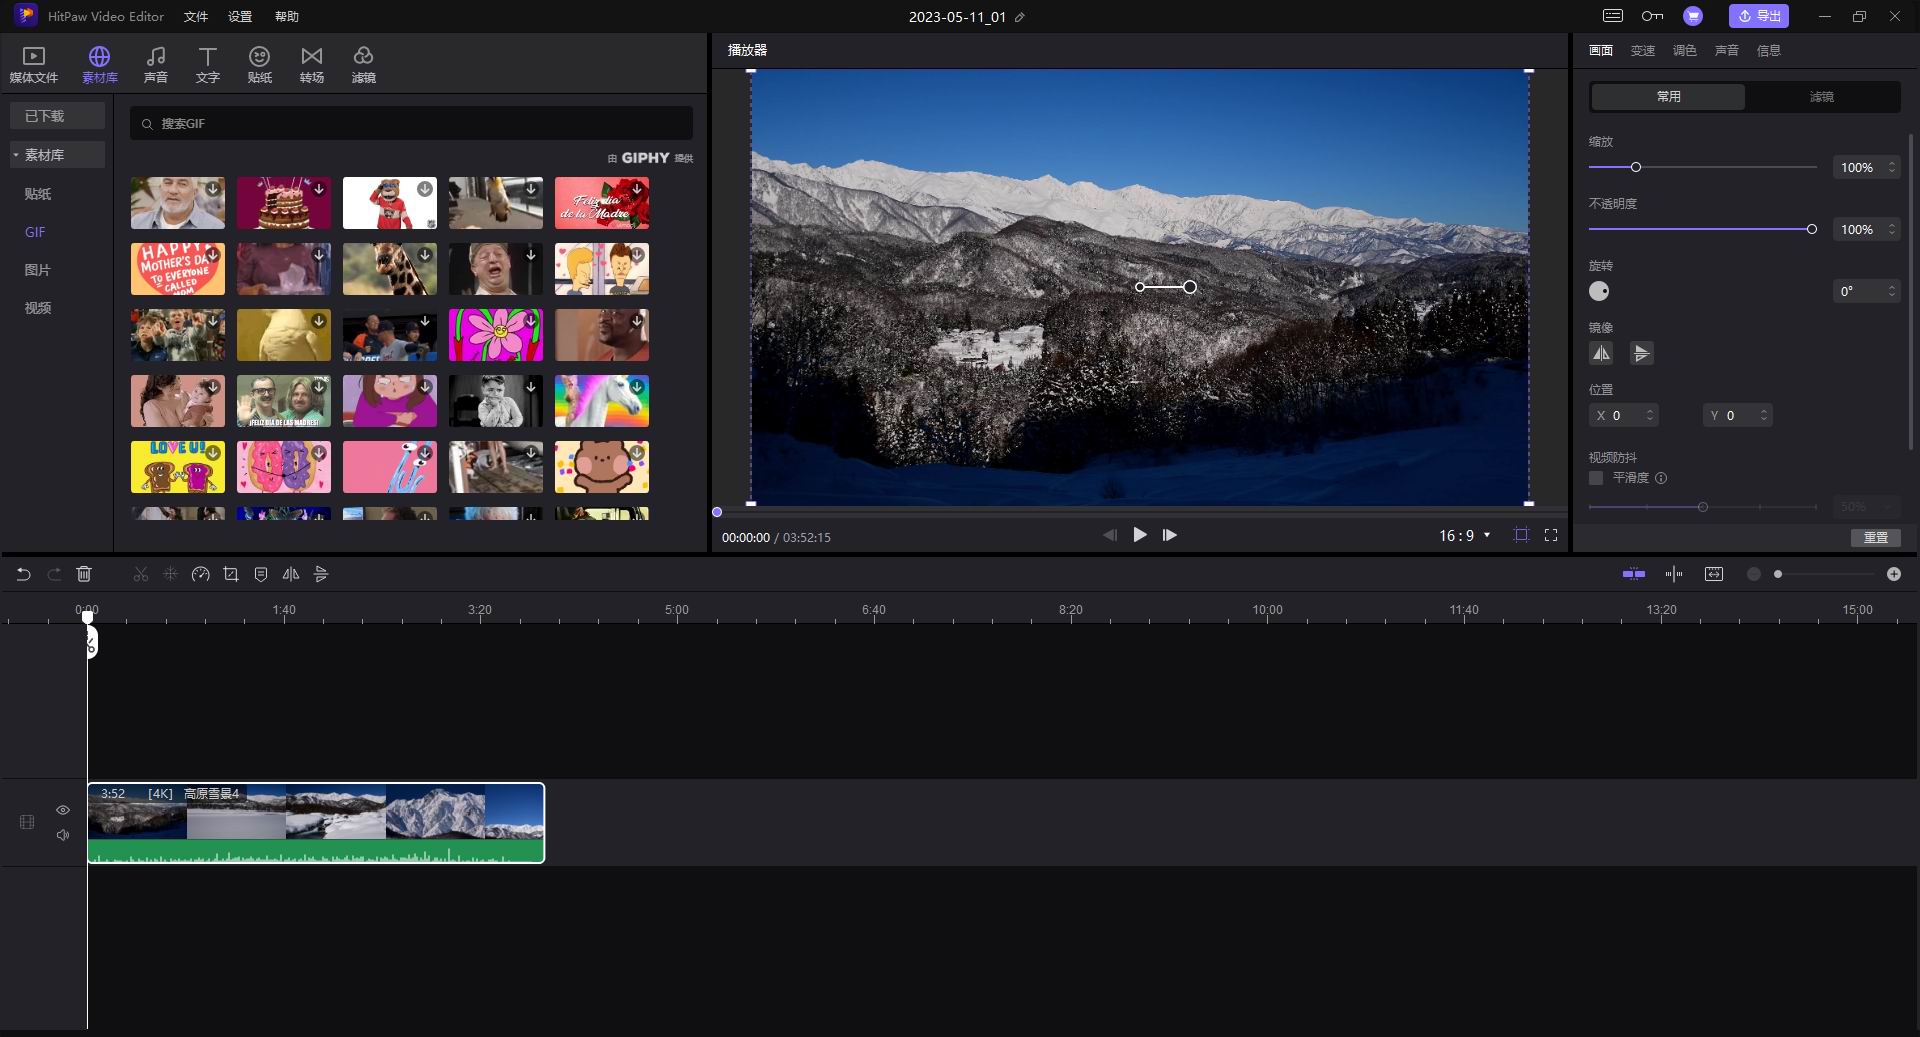Select the 滤镜 segment in properties panel
The image size is (1920, 1037).
pos(1822,97)
